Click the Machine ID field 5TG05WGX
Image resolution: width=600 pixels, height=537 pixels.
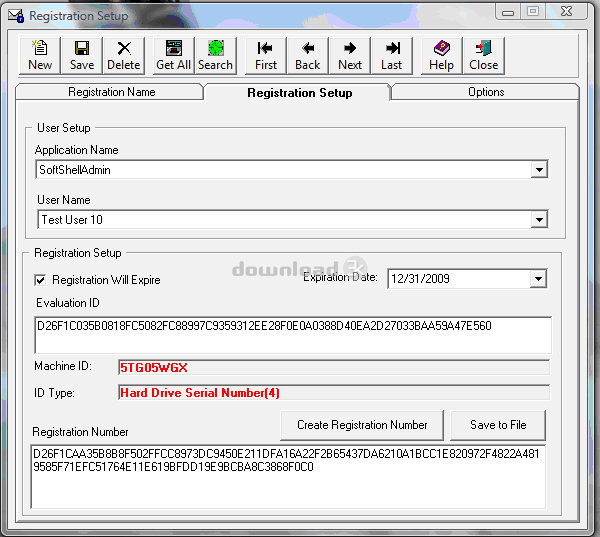[334, 367]
